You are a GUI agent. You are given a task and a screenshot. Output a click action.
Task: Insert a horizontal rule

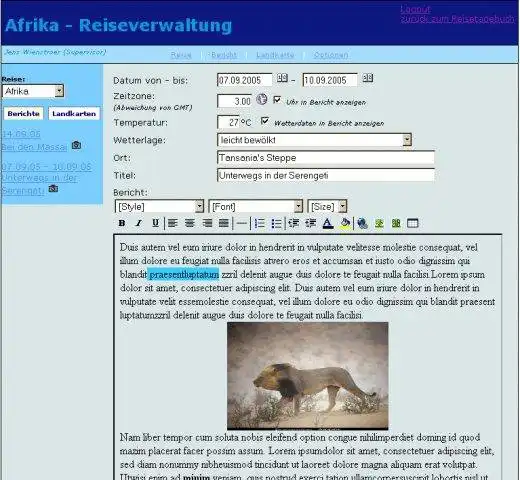pos(241,223)
